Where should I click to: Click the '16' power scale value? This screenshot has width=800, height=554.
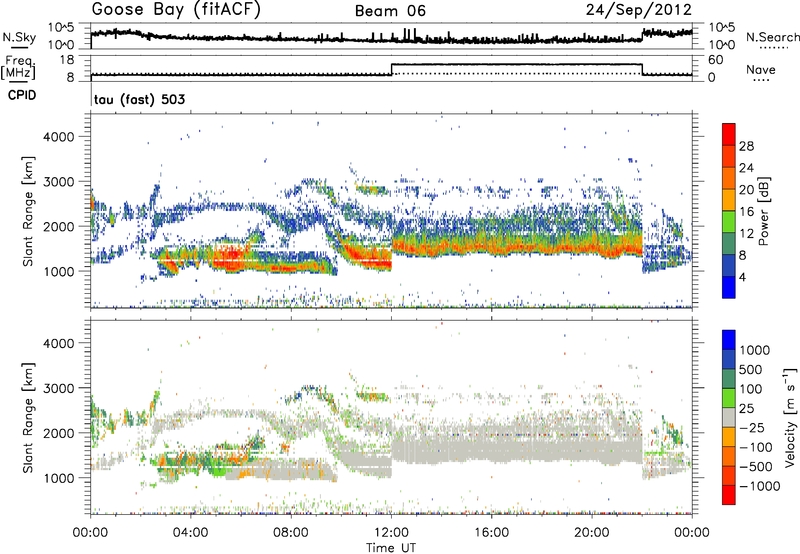(x=746, y=212)
